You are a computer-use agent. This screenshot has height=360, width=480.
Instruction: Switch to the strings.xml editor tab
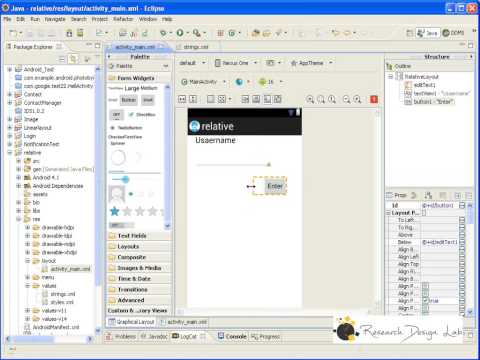(196, 47)
